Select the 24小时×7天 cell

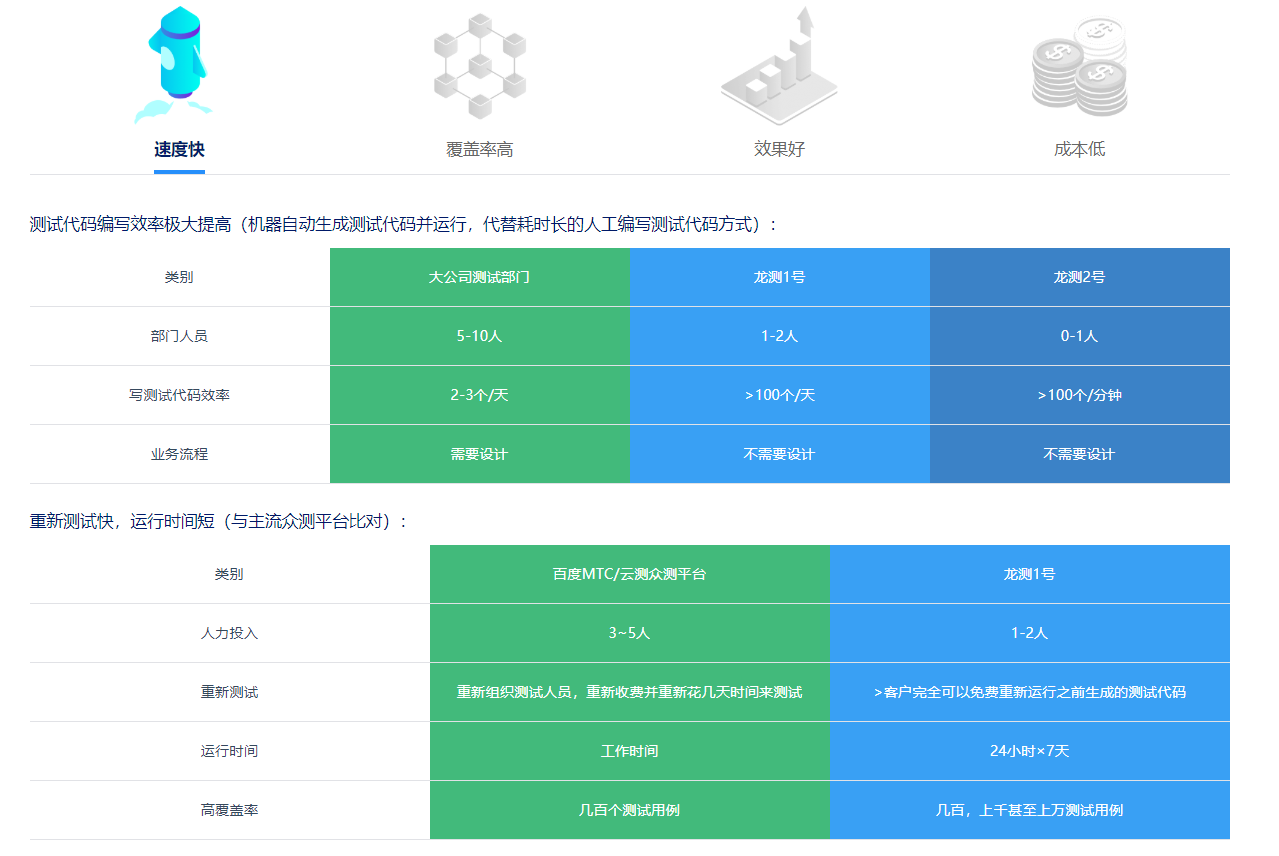pyautogui.click(x=1030, y=751)
